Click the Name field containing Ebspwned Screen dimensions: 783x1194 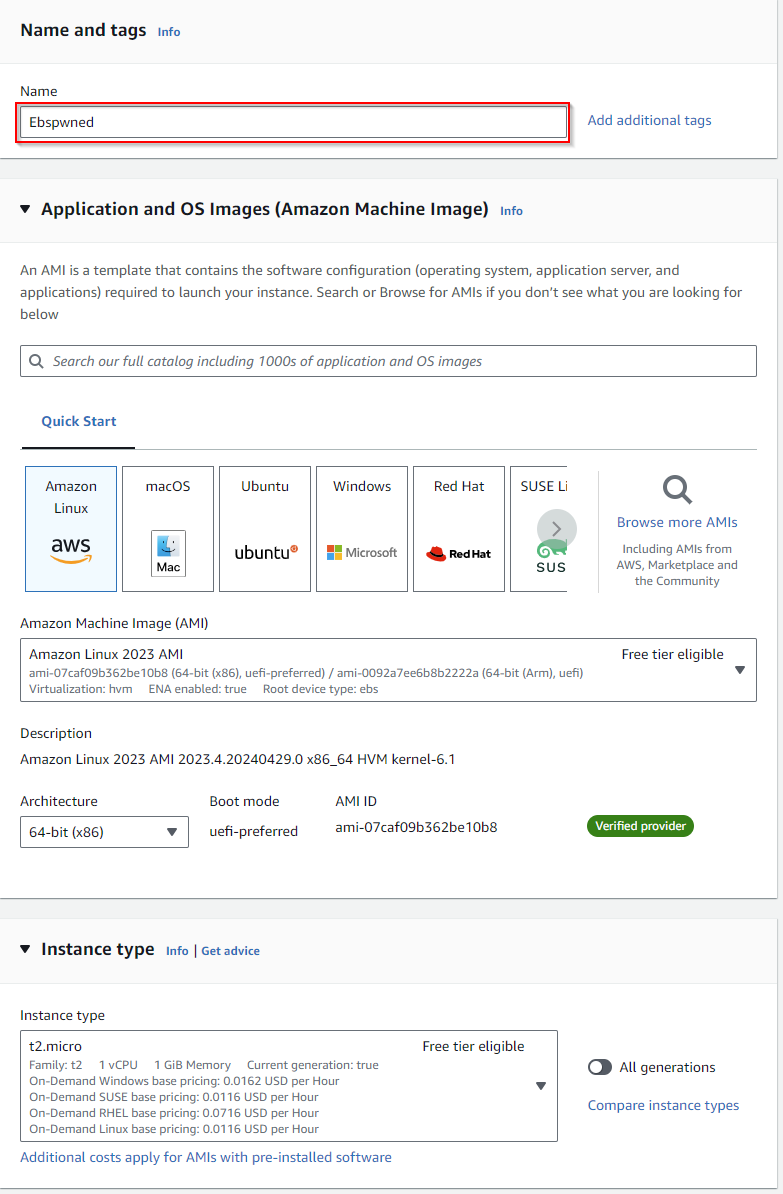point(292,122)
